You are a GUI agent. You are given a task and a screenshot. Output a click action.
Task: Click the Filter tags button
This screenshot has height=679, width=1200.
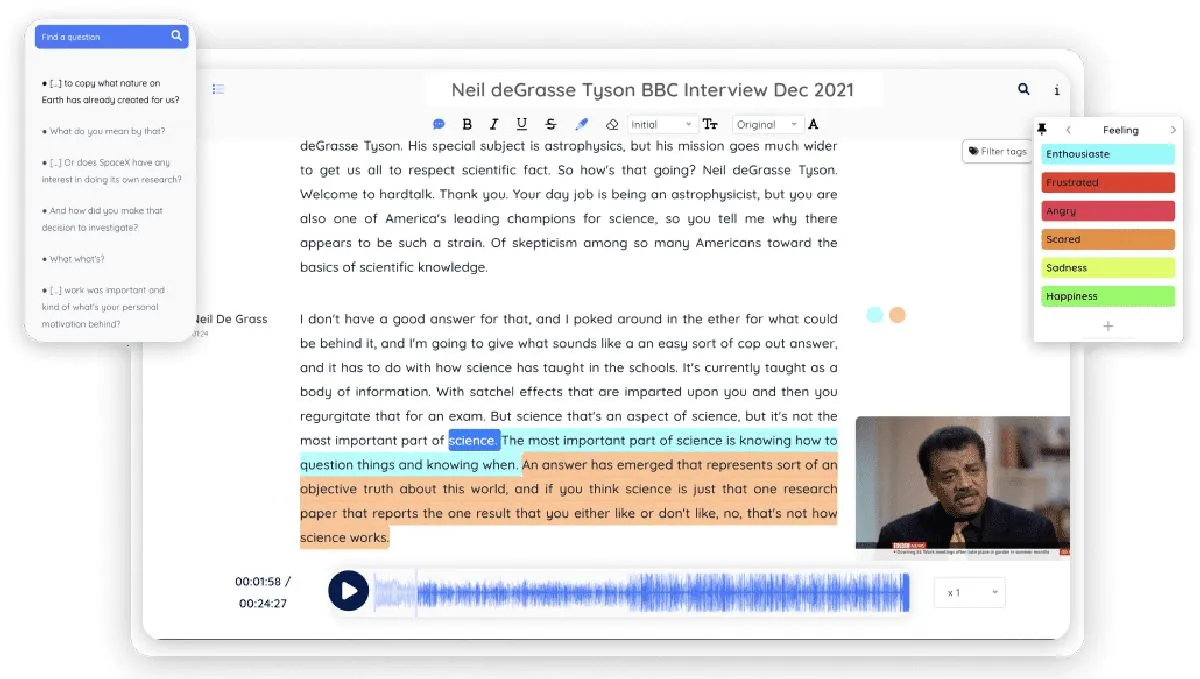[997, 151]
